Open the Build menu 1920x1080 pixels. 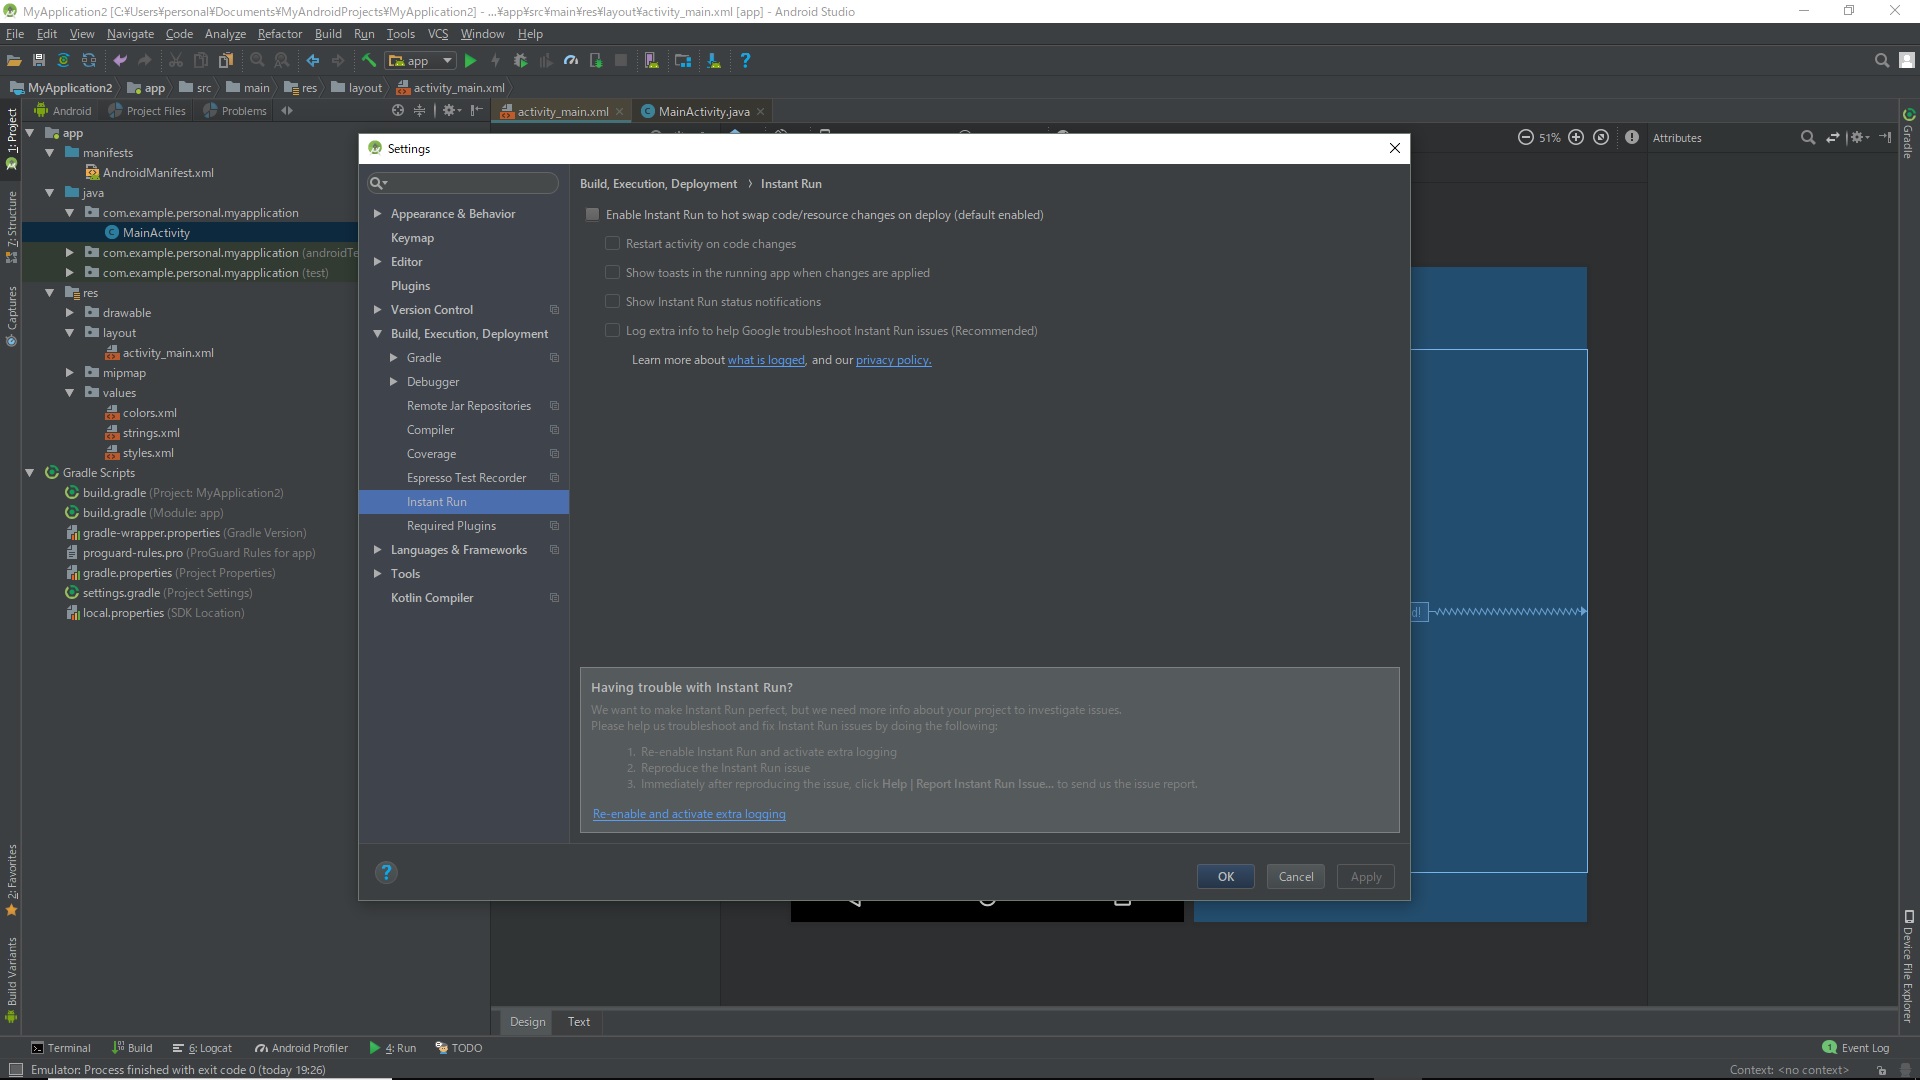coord(328,34)
